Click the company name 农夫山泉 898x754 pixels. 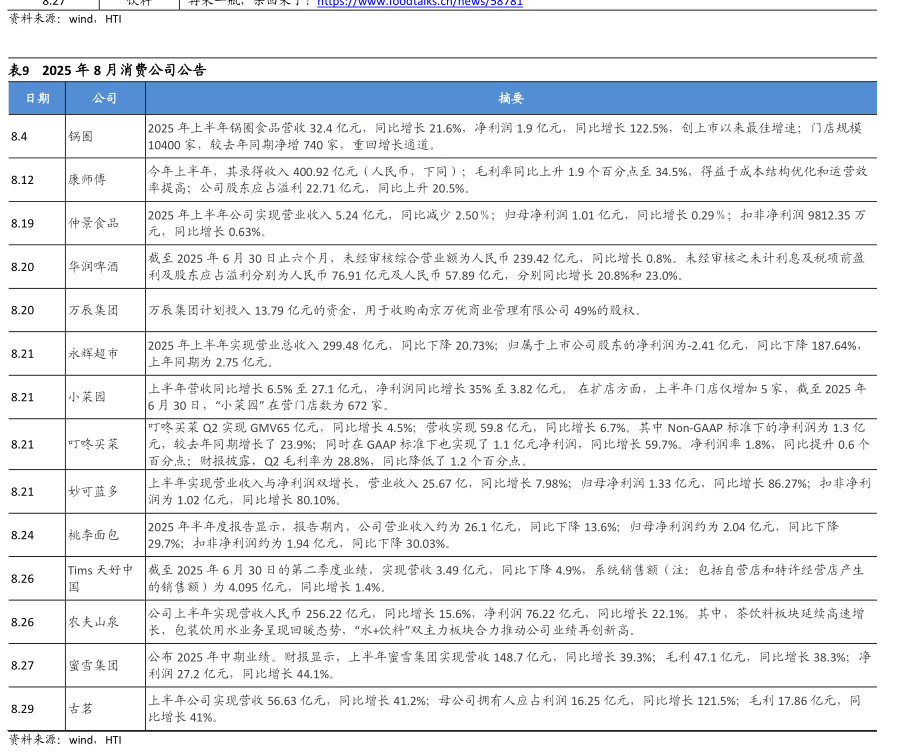[x=93, y=622]
